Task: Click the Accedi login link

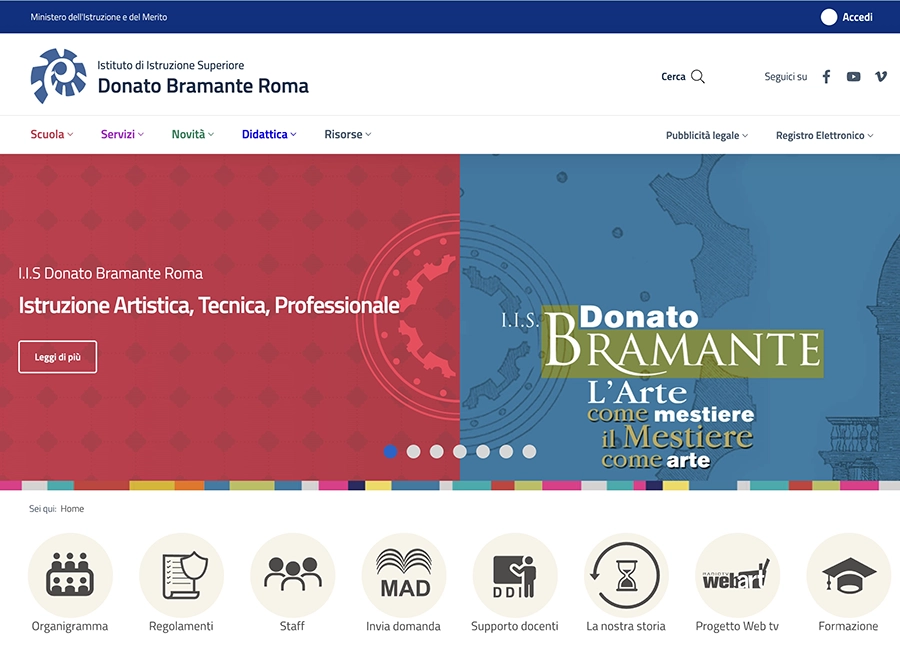Action: coord(858,17)
